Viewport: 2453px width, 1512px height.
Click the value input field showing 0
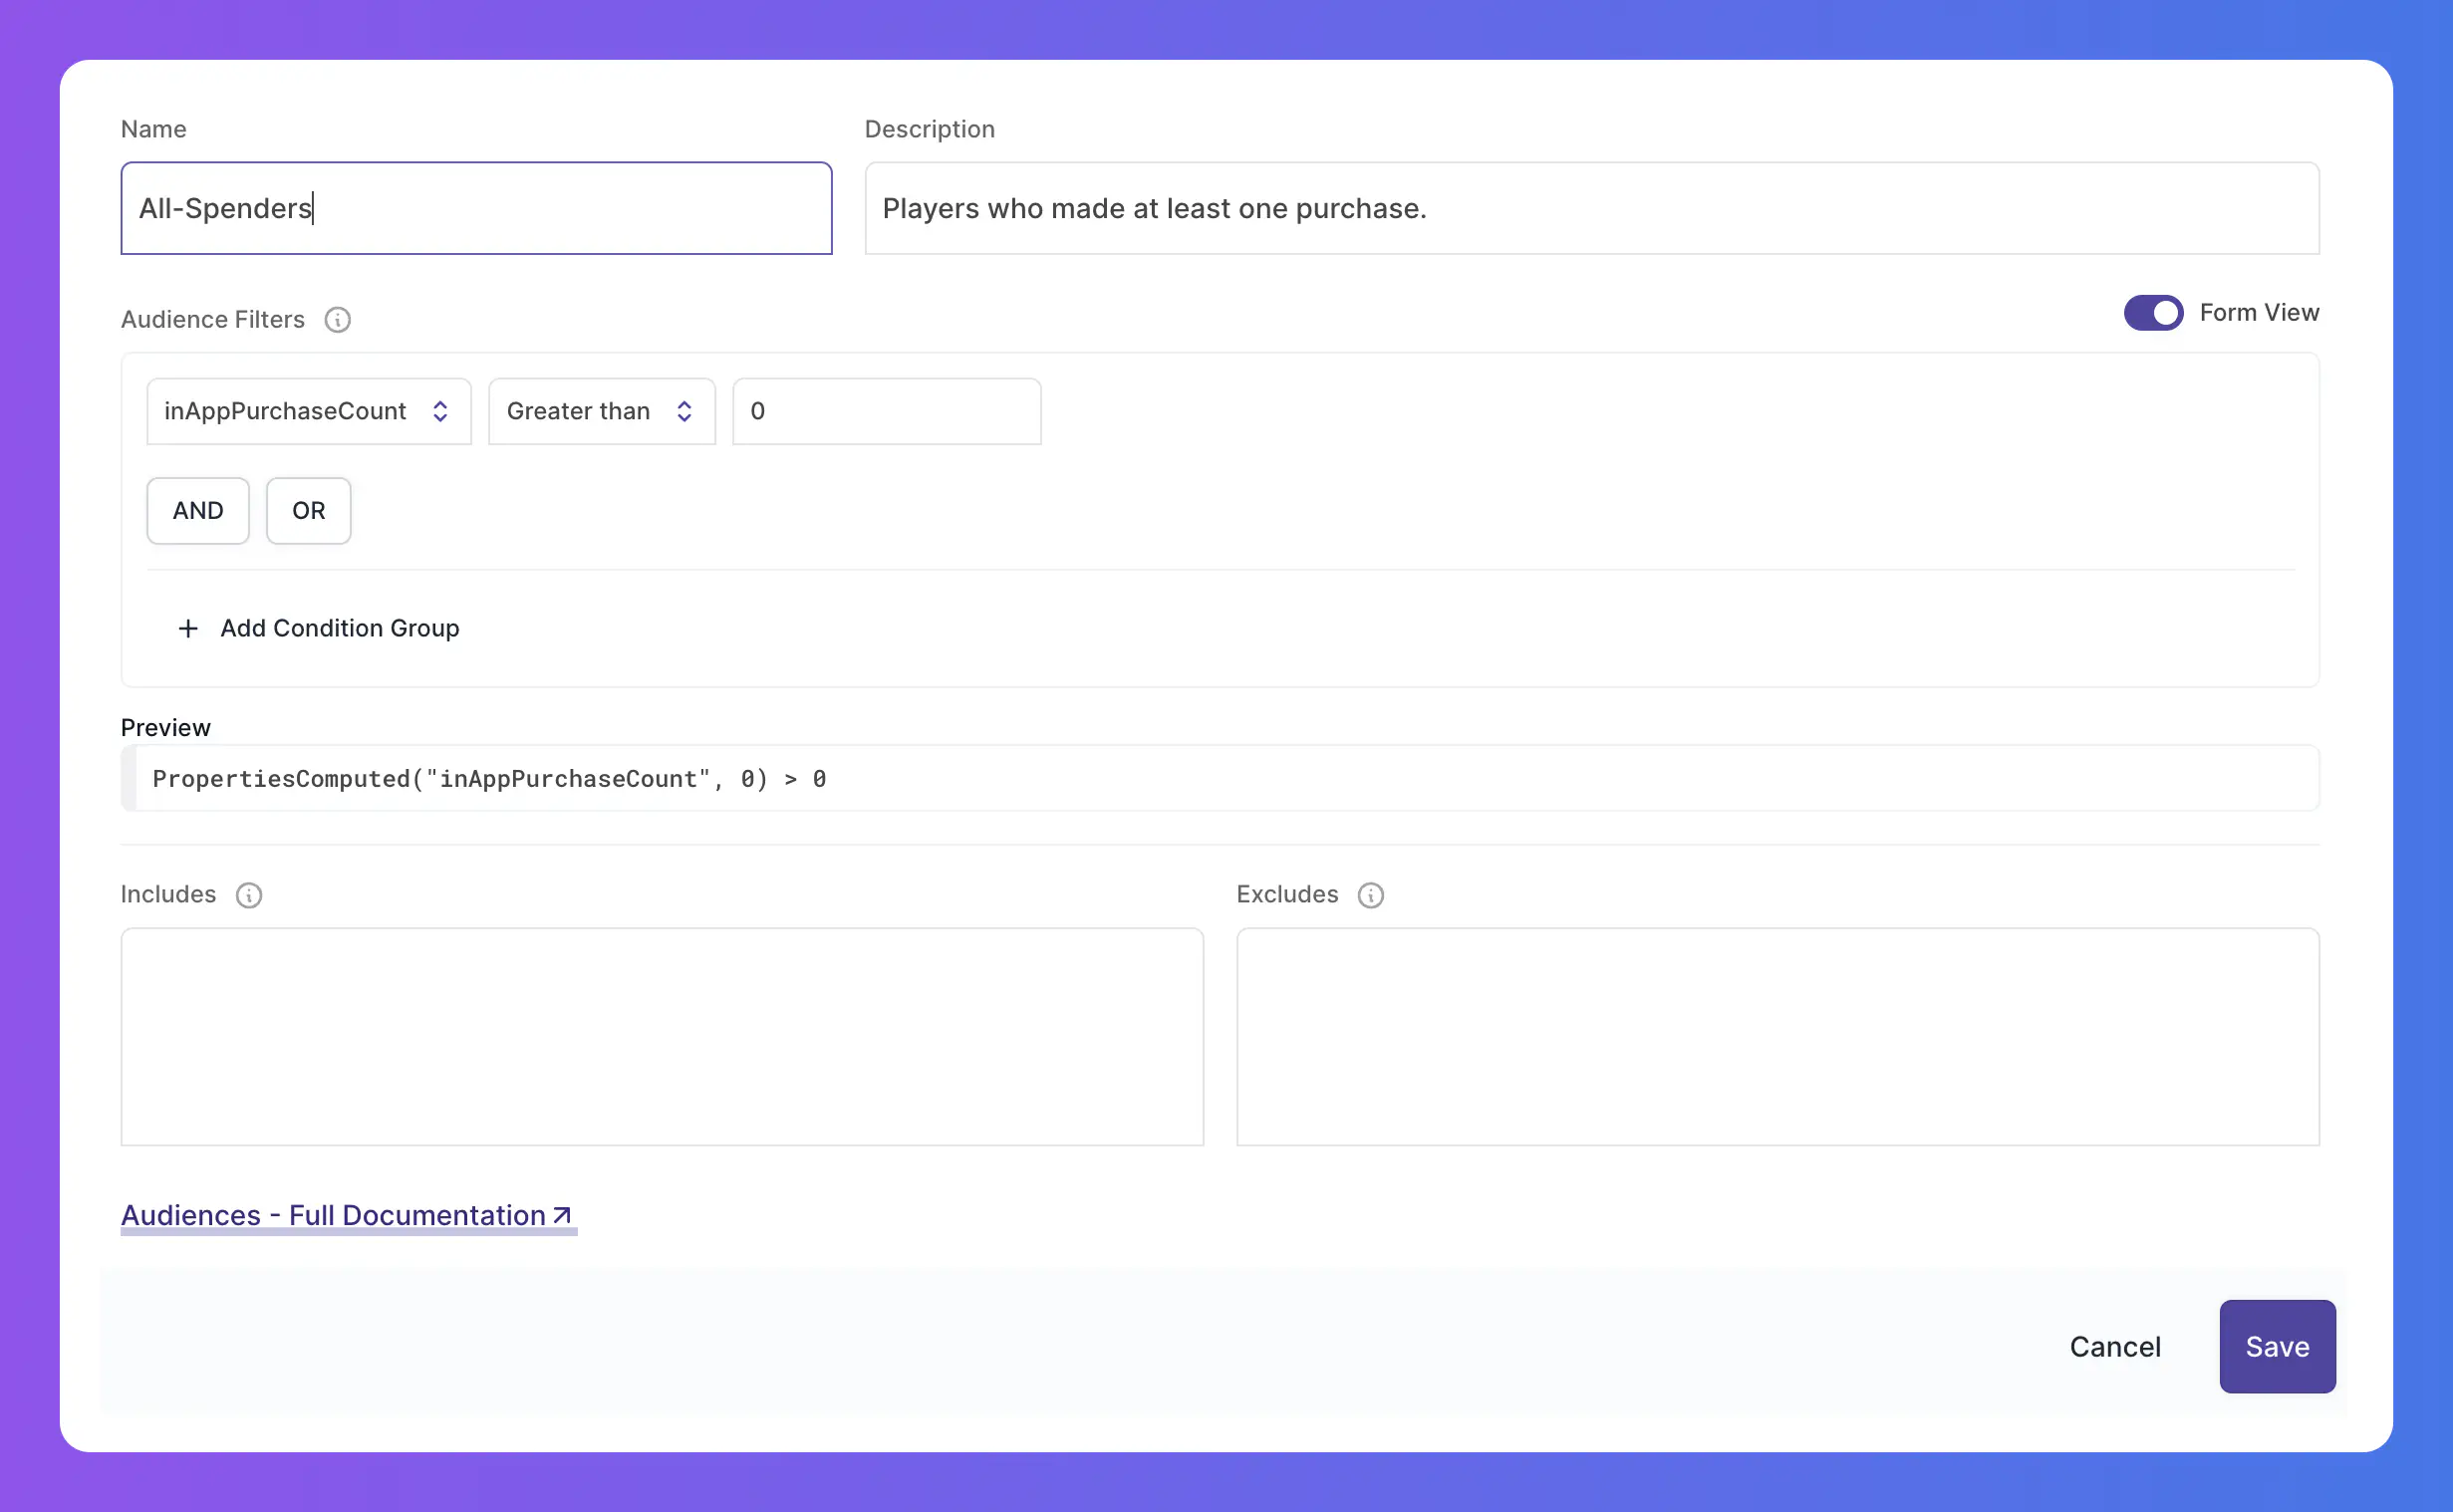[885, 410]
